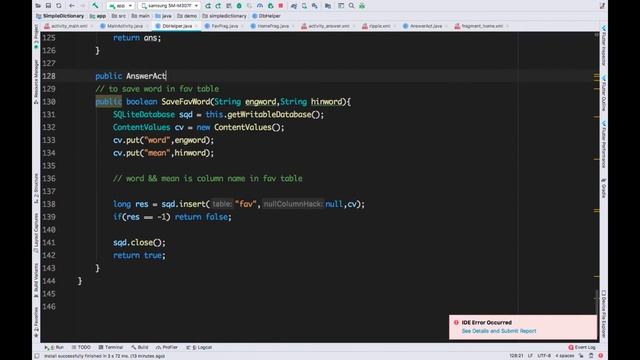Open the Profiler tool window

(167, 347)
